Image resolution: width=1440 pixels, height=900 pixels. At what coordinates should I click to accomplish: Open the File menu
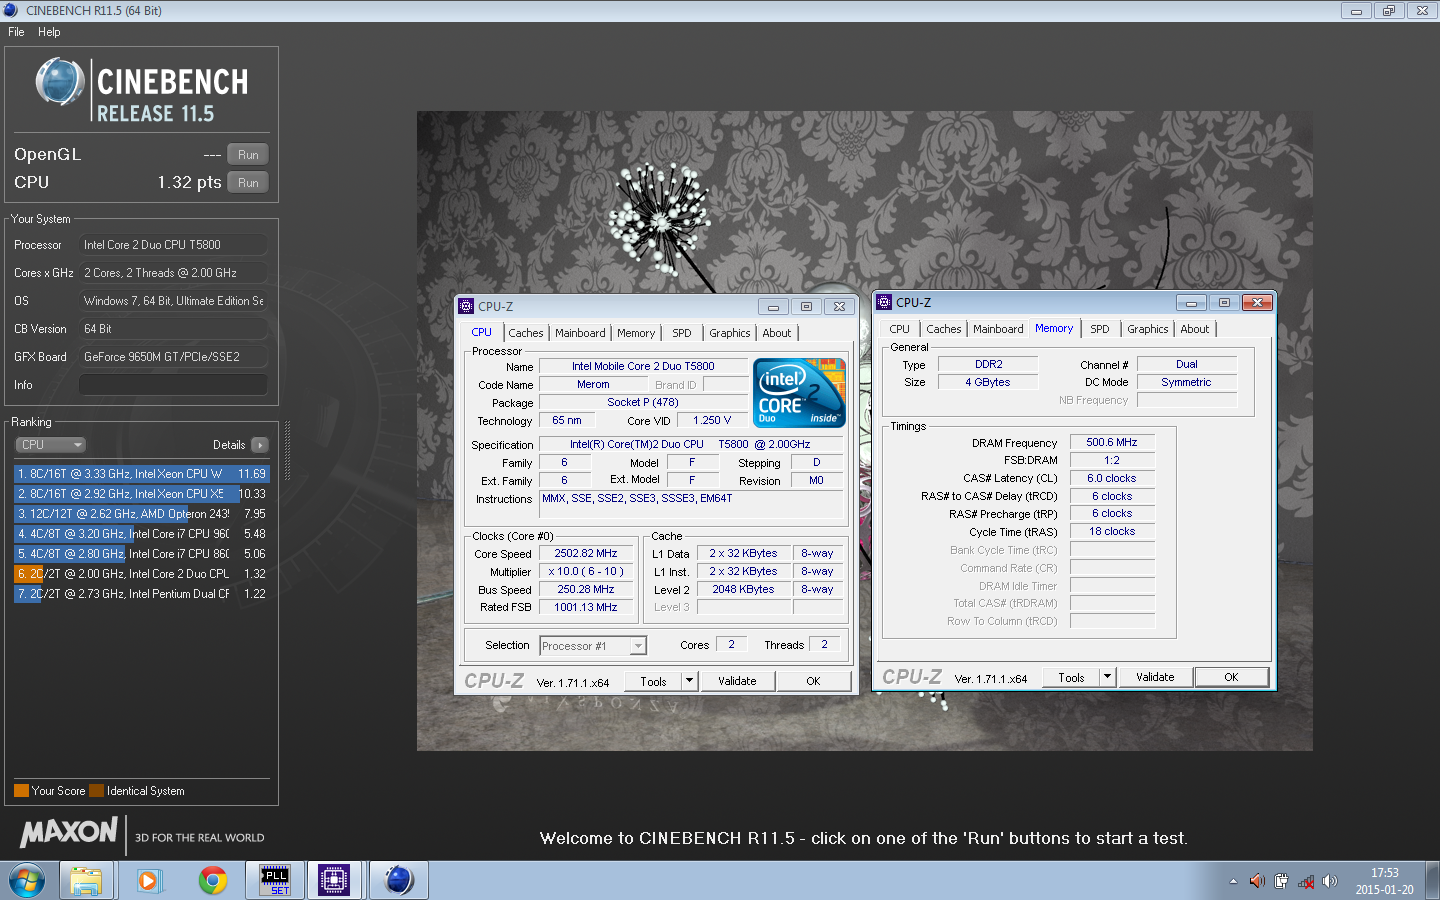pyautogui.click(x=16, y=32)
